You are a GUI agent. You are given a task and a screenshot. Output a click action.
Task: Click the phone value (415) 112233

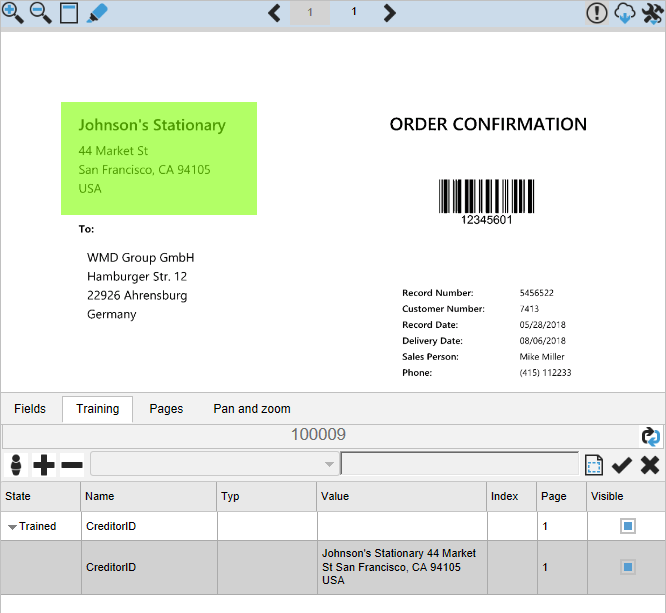click(x=545, y=373)
